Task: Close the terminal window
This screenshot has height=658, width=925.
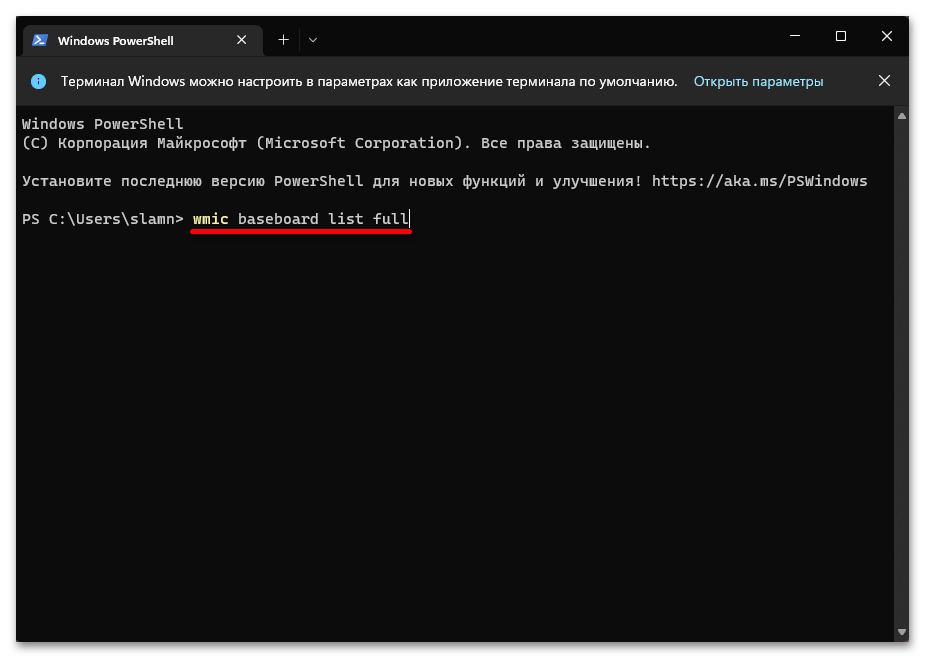Action: coord(886,36)
